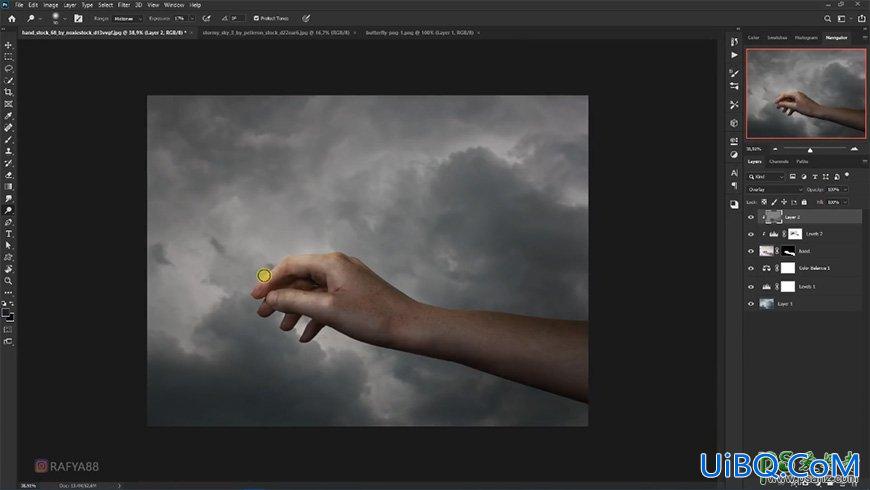Select the Pen tool
Viewport: 870px width, 490px height.
[8, 222]
